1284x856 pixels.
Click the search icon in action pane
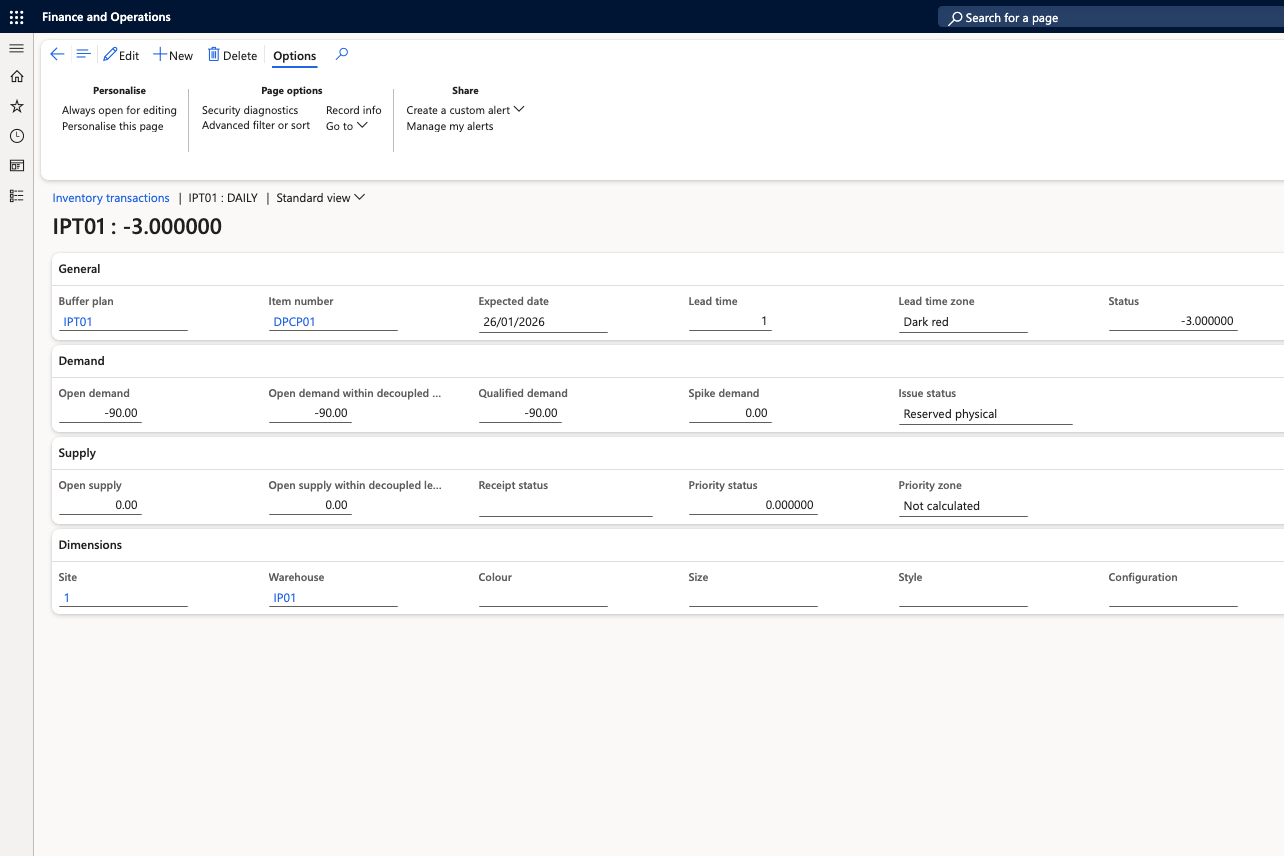342,55
